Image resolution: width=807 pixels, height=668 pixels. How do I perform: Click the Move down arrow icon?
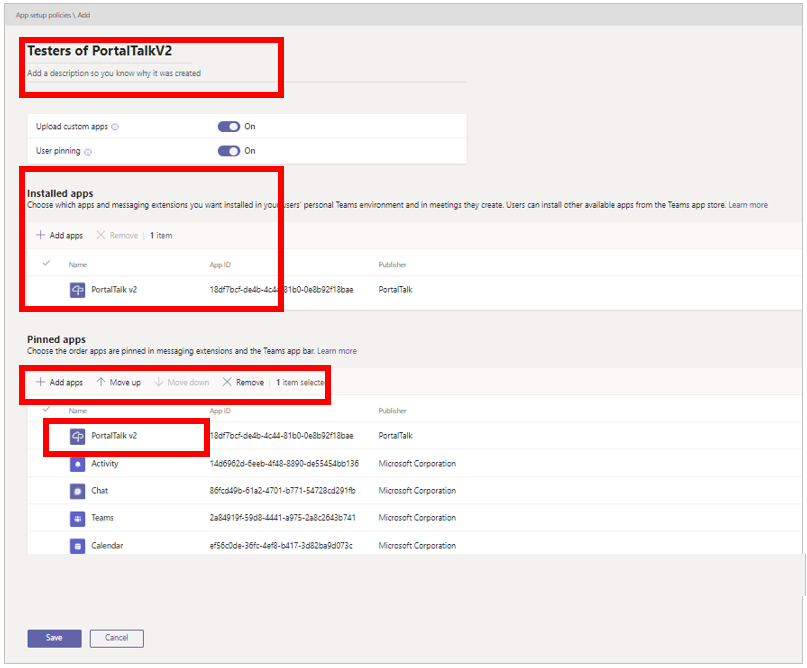(159, 382)
